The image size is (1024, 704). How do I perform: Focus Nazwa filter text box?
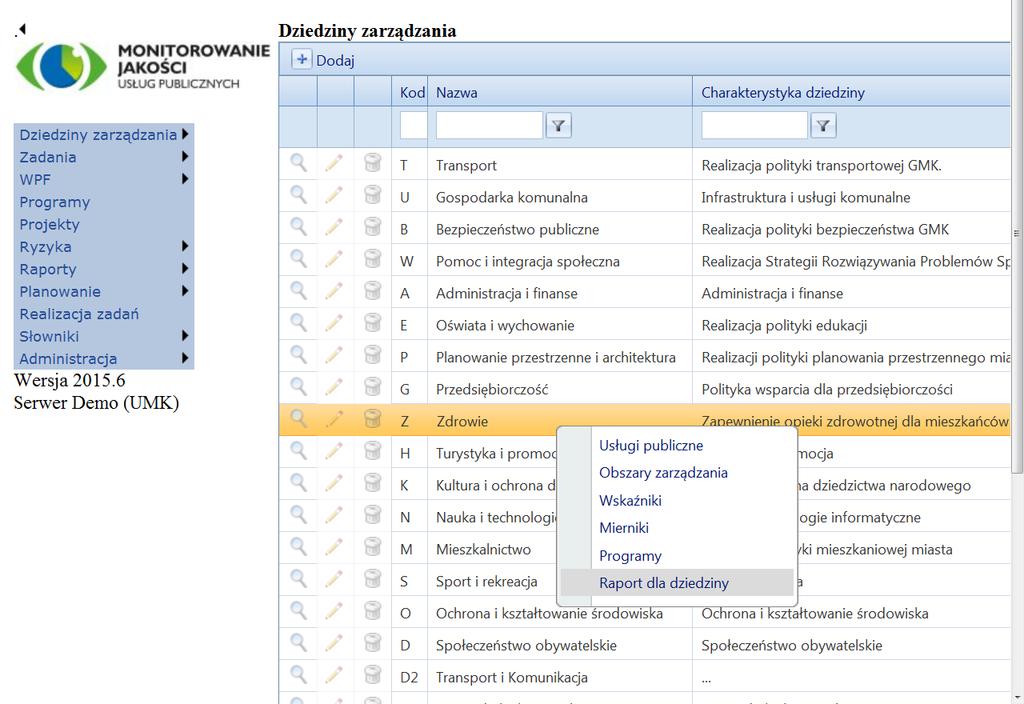click(x=489, y=125)
